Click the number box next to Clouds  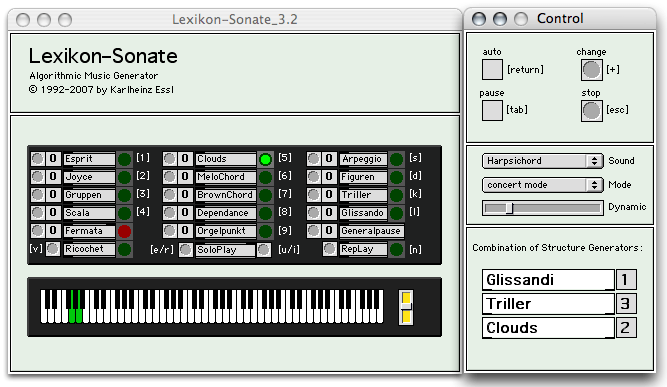tap(185, 159)
